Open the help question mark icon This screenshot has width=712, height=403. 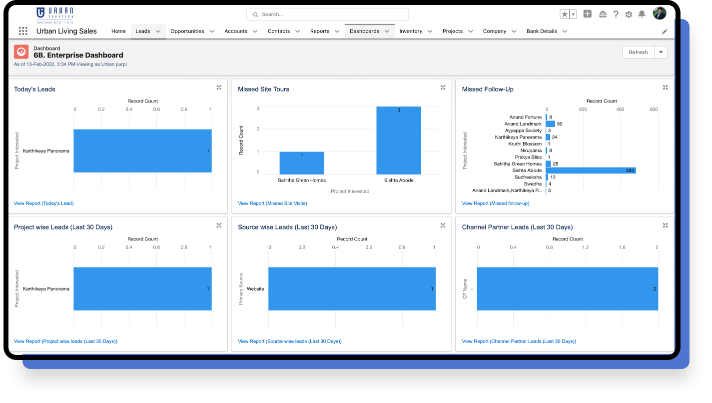pos(616,14)
